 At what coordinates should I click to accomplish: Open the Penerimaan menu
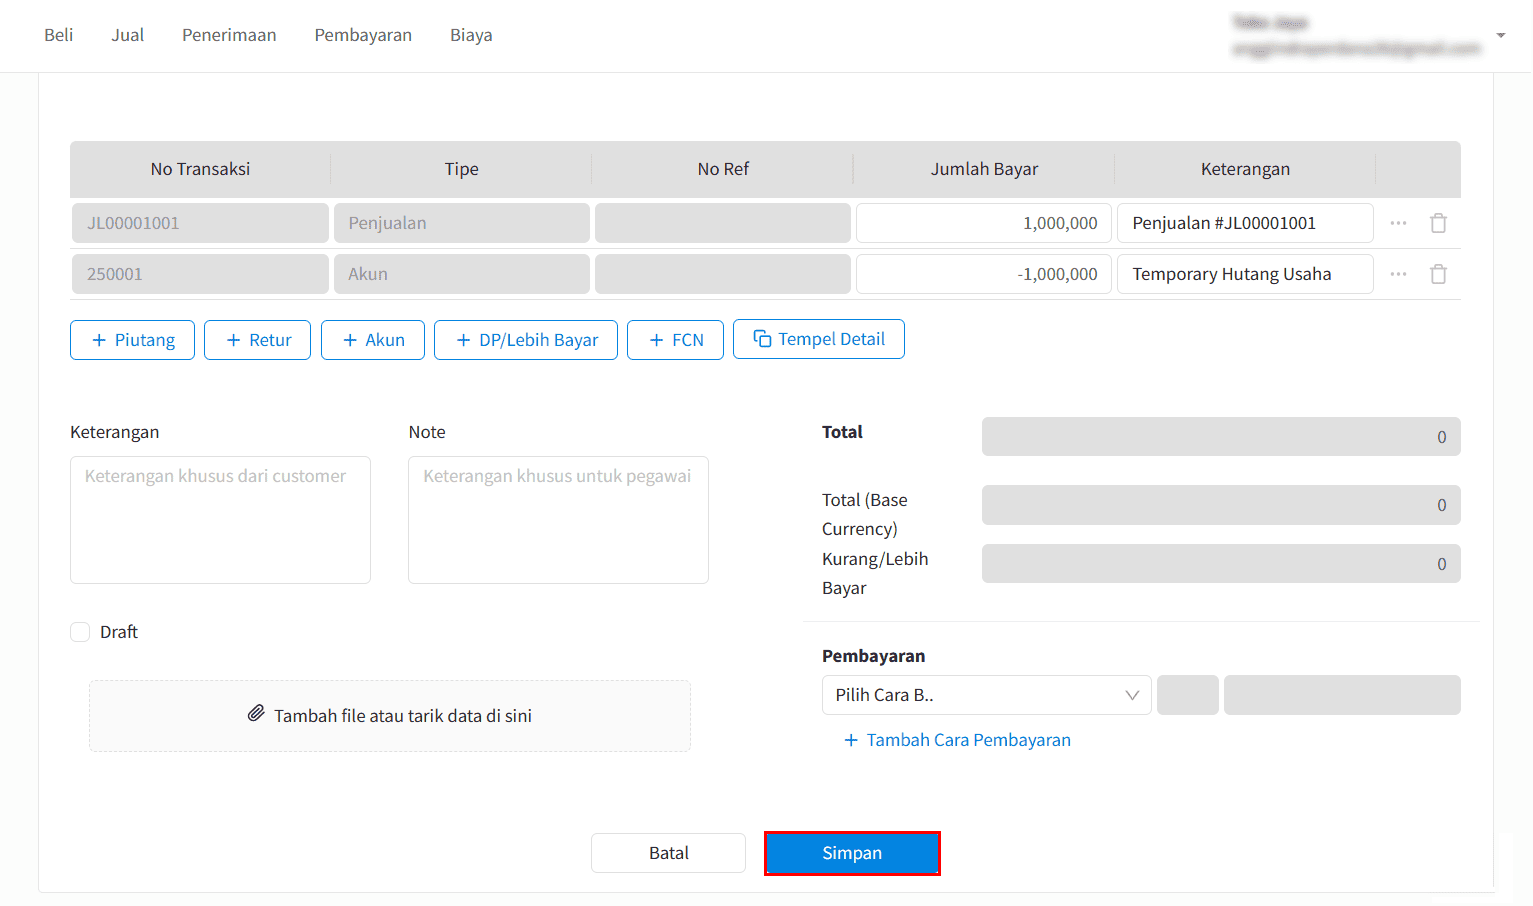pyautogui.click(x=229, y=35)
